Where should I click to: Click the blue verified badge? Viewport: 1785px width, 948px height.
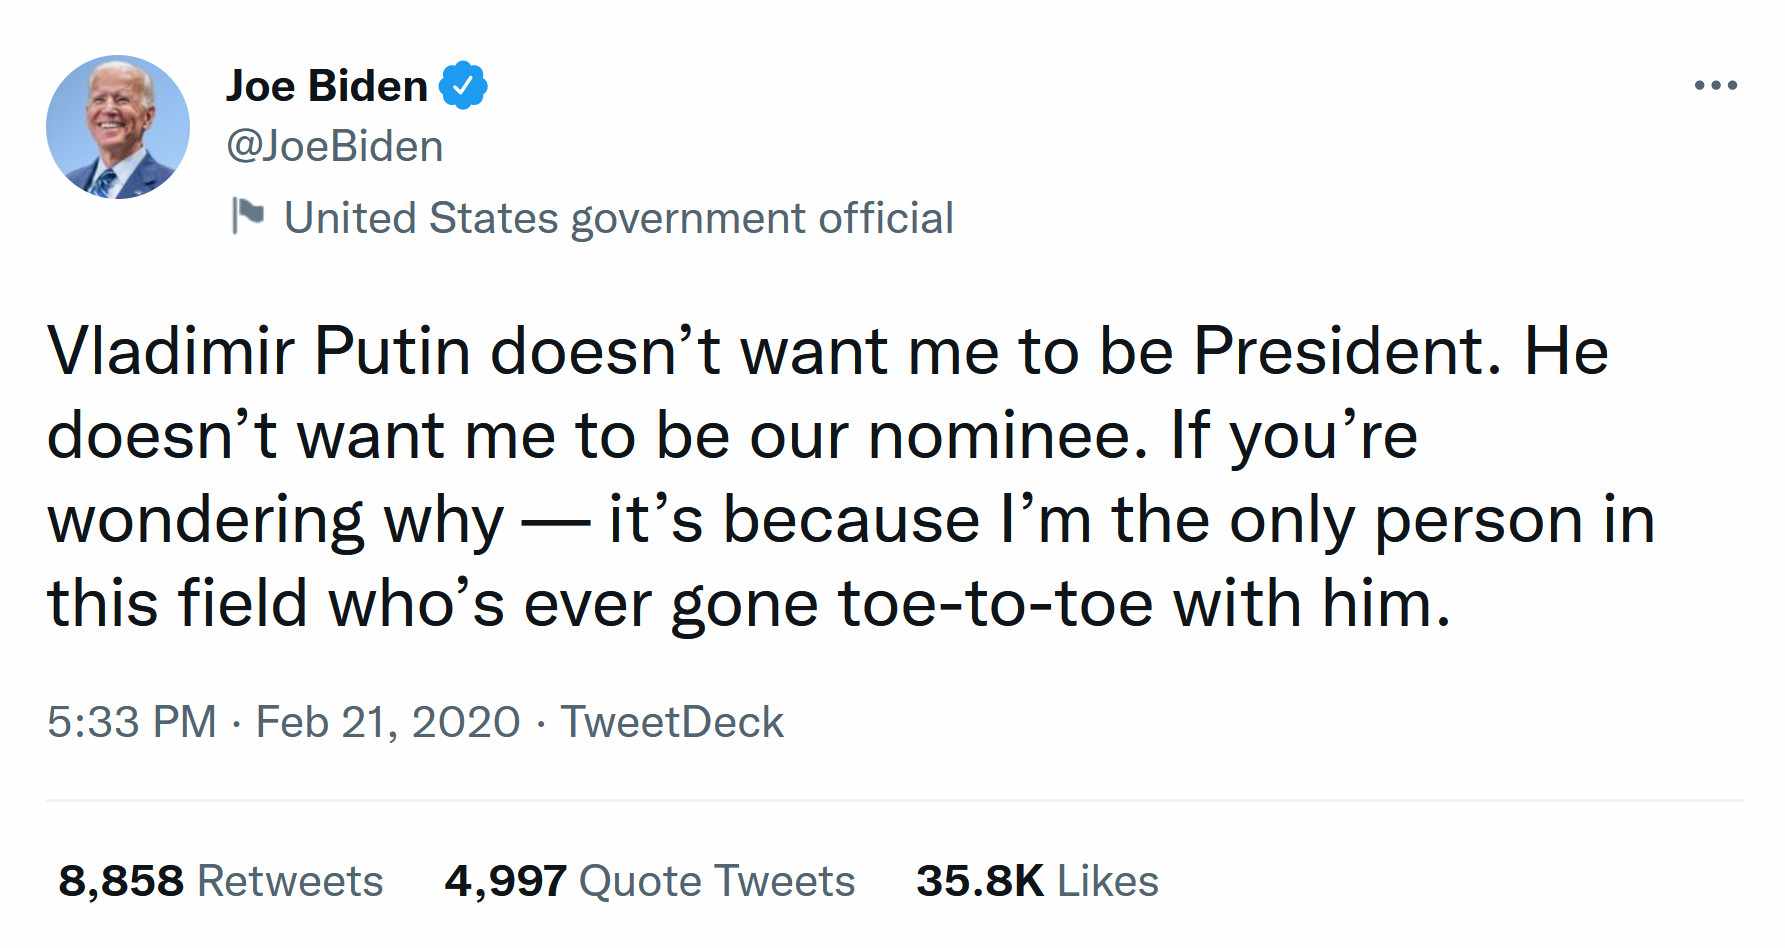[x=463, y=86]
